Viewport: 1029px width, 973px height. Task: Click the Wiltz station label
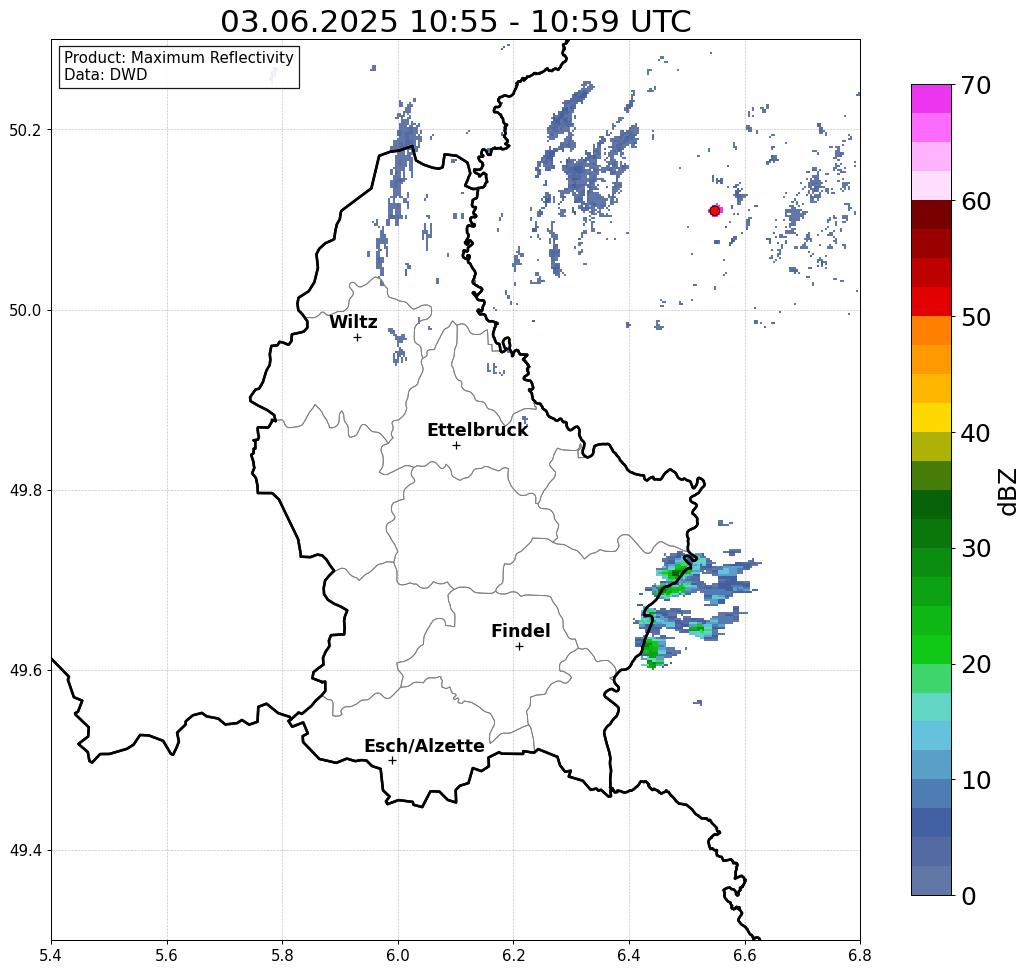tap(353, 321)
